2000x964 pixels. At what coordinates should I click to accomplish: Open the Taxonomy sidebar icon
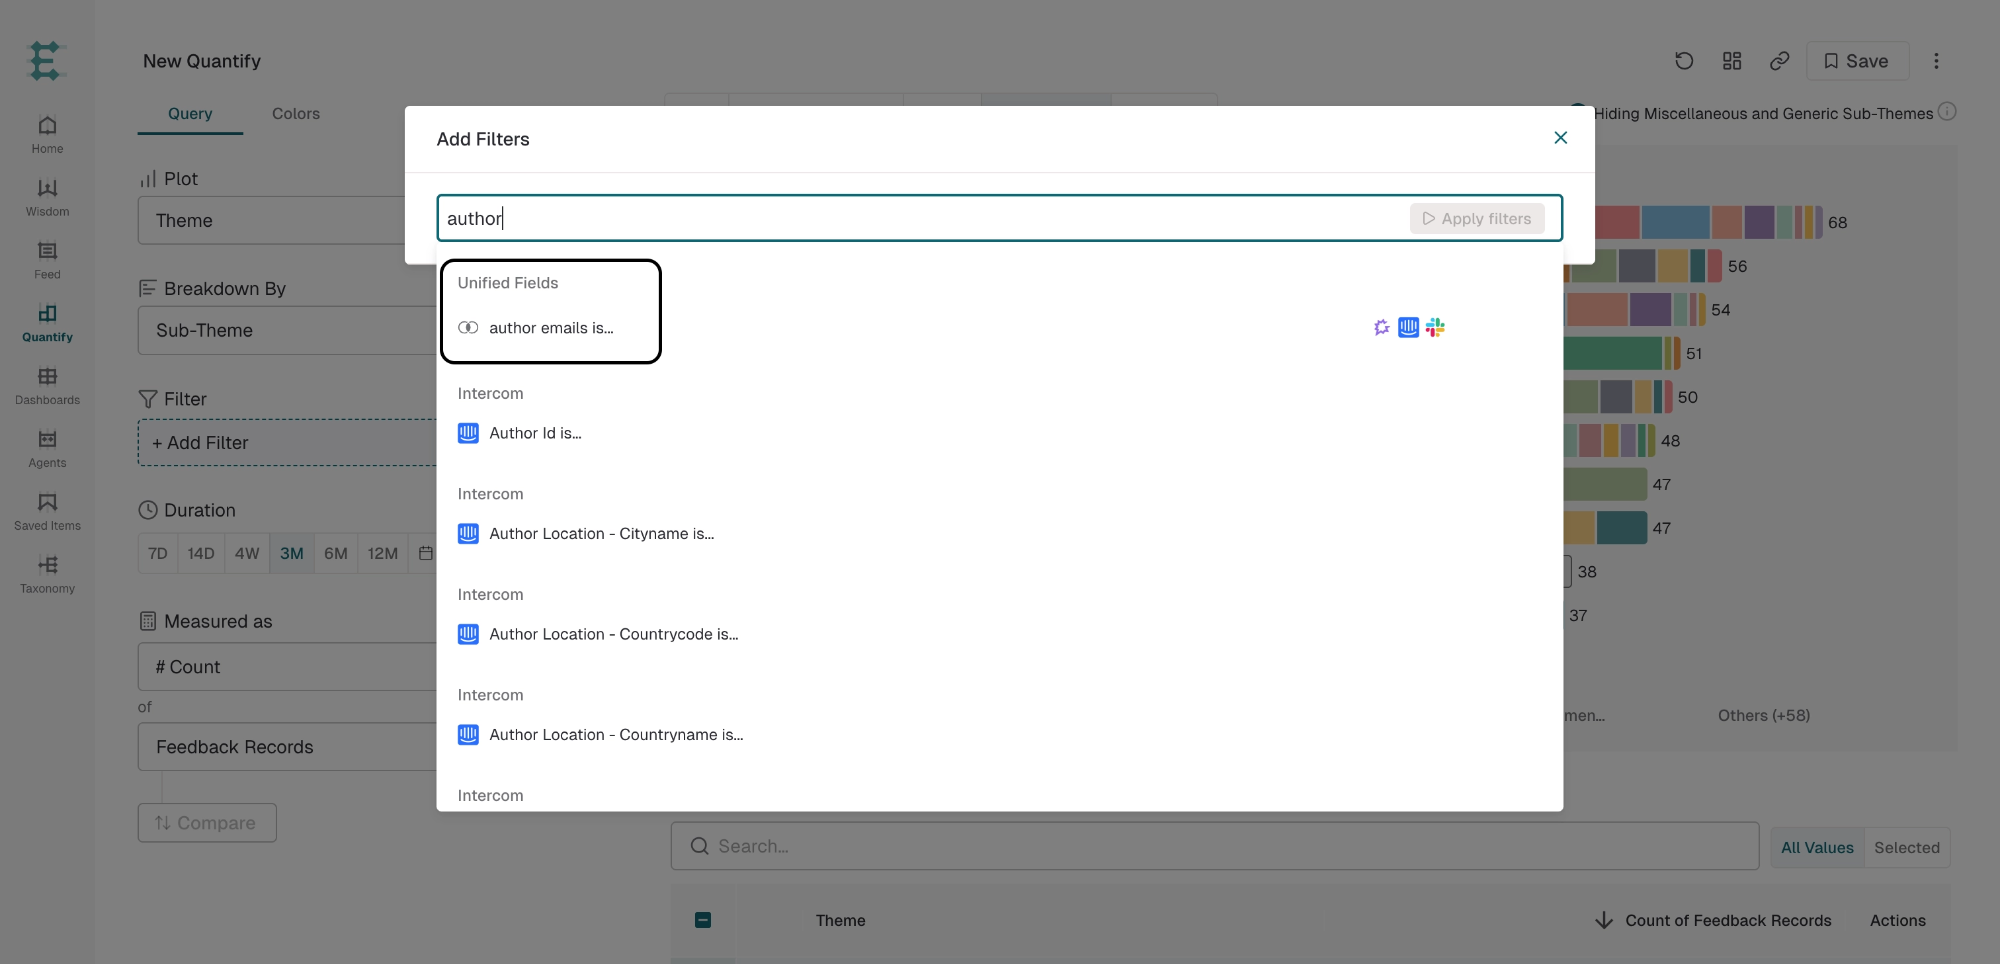point(47,575)
